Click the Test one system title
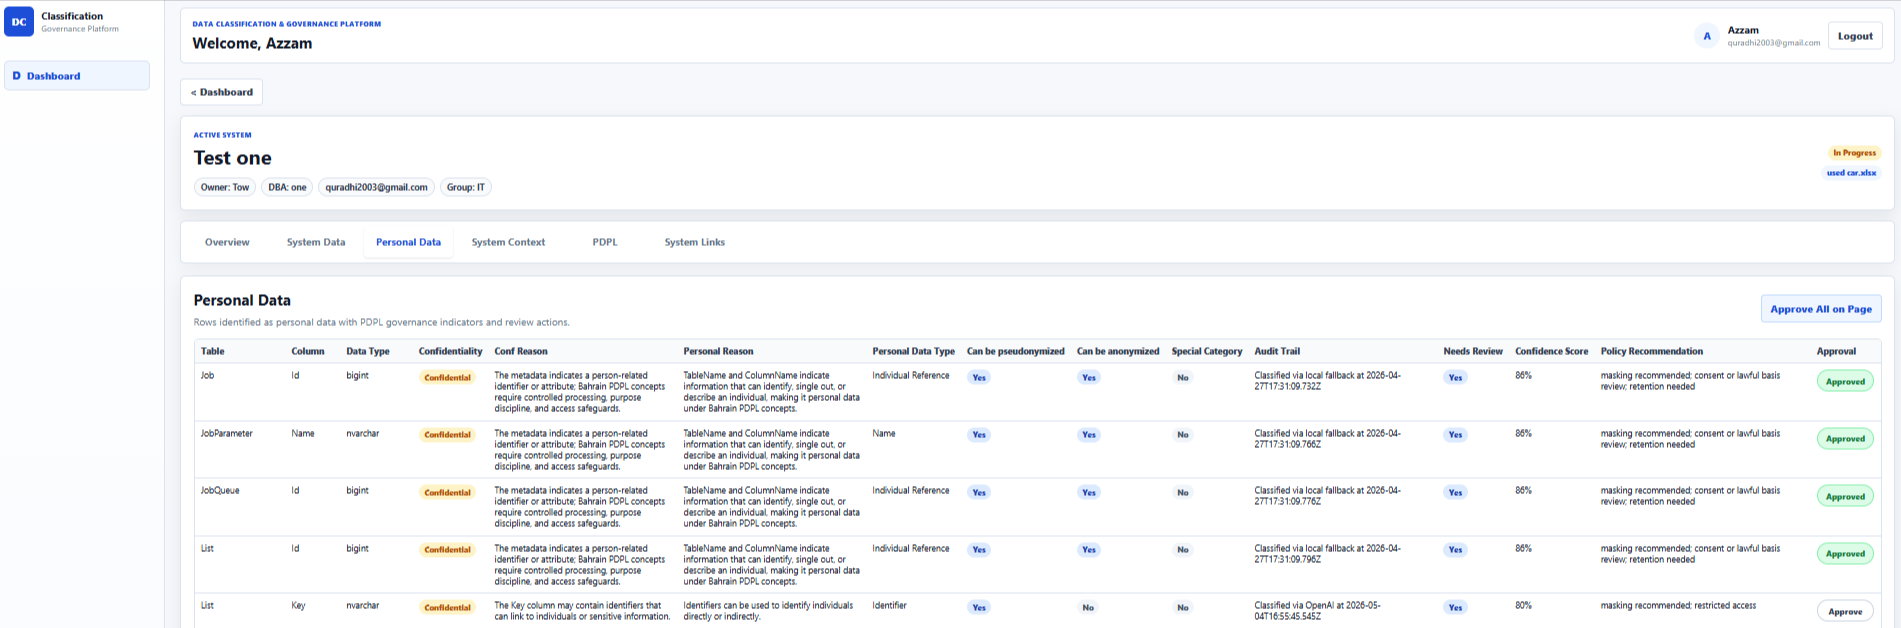 click(x=232, y=158)
